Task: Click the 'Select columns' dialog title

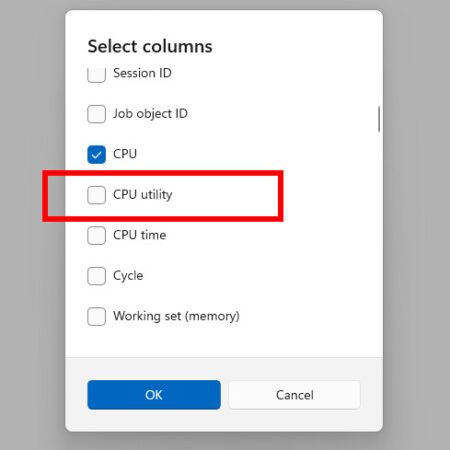Action: pyautogui.click(x=150, y=46)
